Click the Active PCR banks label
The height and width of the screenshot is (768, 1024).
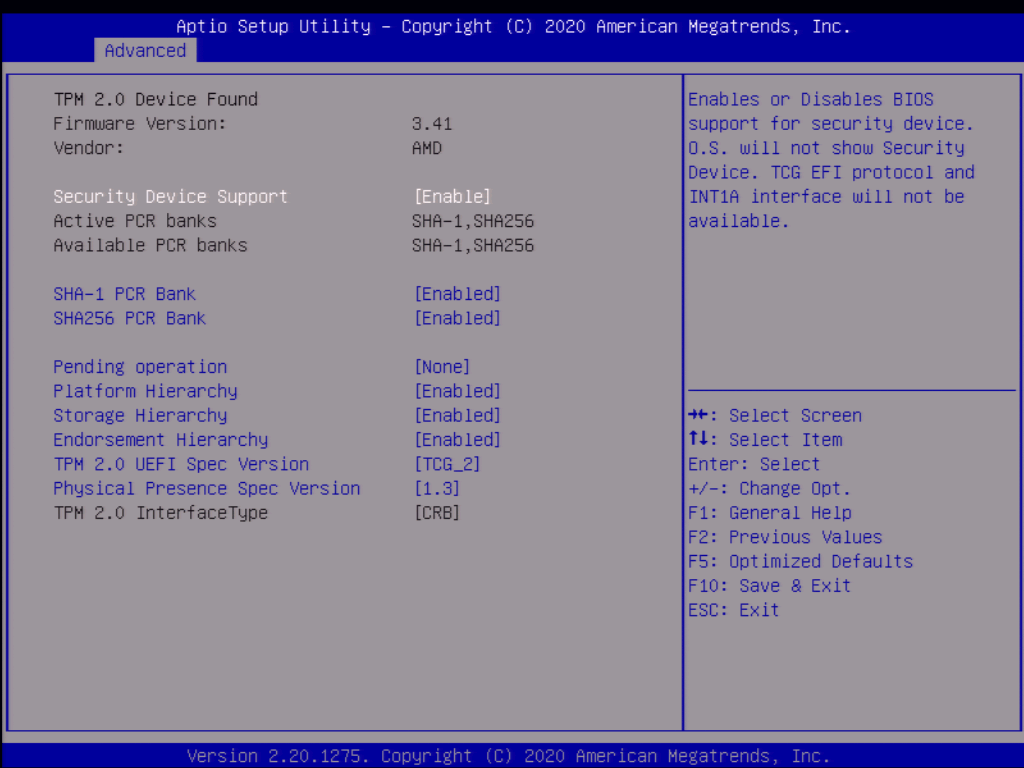click(x=135, y=221)
